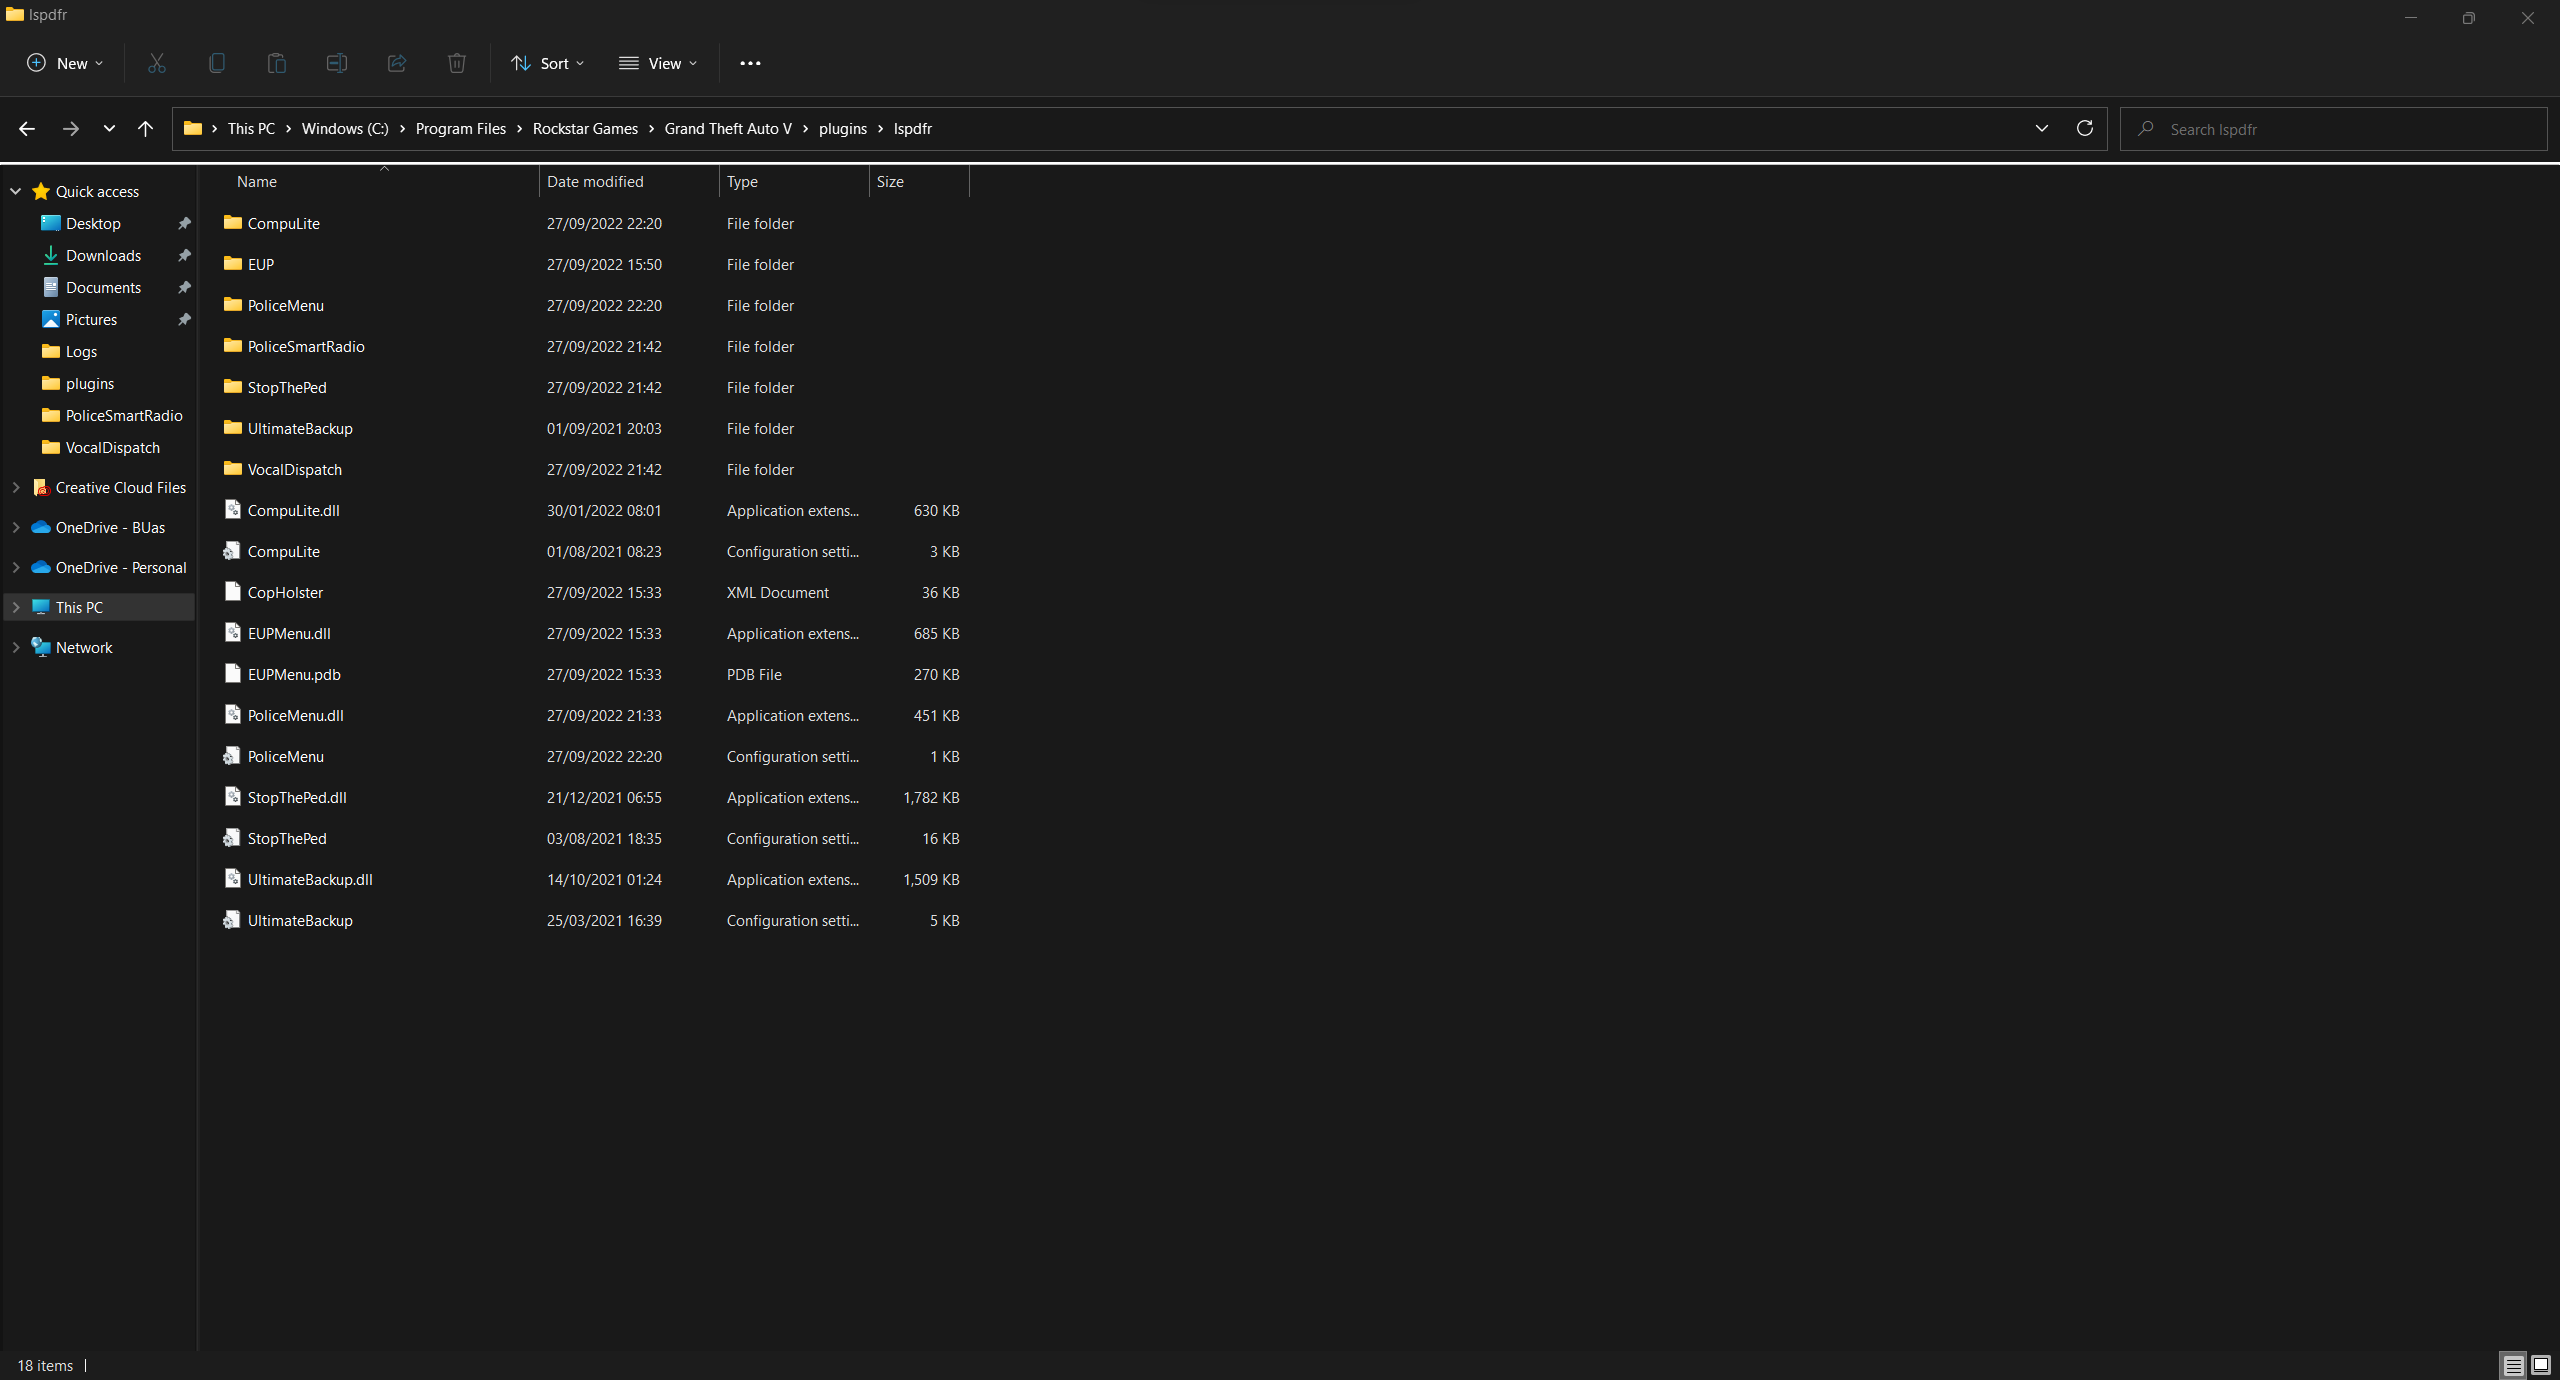Click the New button
Image resolution: width=2560 pixels, height=1380 pixels.
point(64,63)
